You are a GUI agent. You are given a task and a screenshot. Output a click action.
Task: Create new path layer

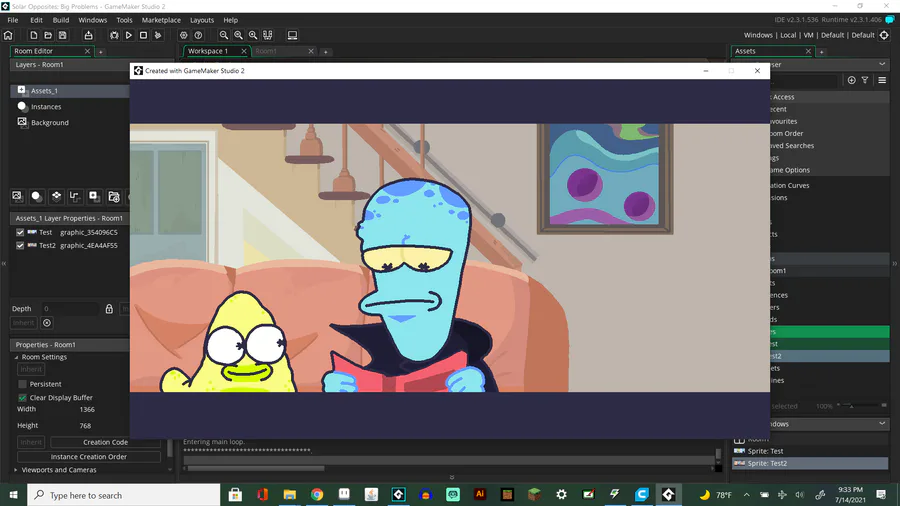pyautogui.click(x=75, y=196)
